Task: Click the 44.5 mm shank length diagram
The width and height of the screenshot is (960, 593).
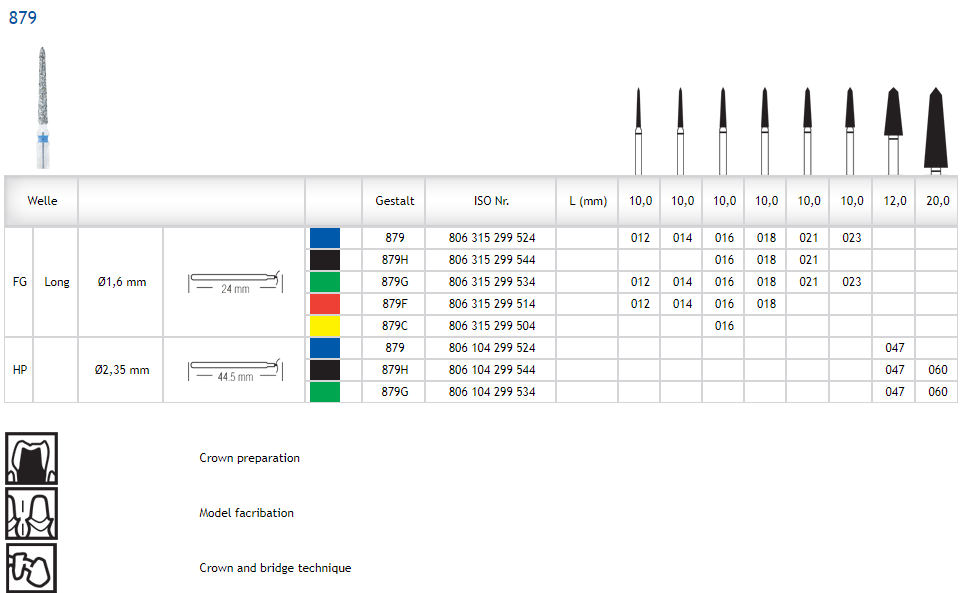Action: coord(233,370)
